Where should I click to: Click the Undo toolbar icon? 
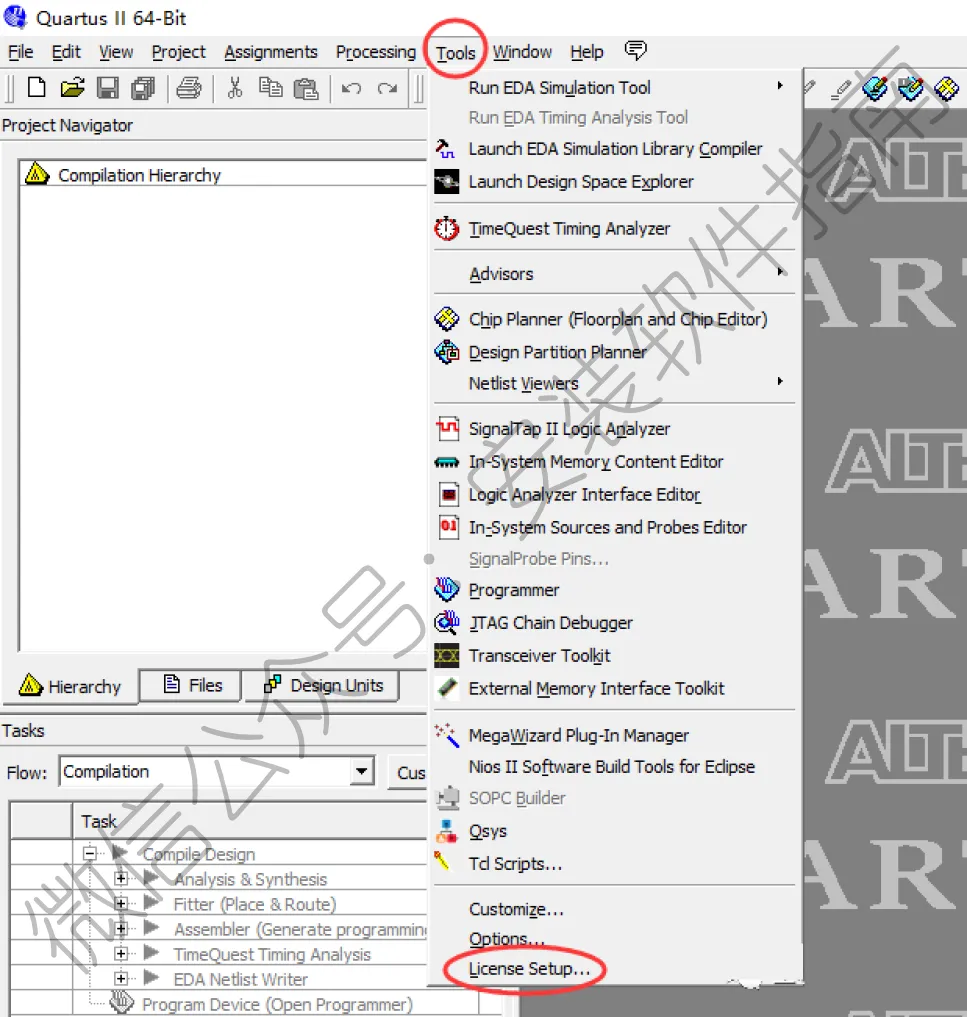tap(351, 88)
